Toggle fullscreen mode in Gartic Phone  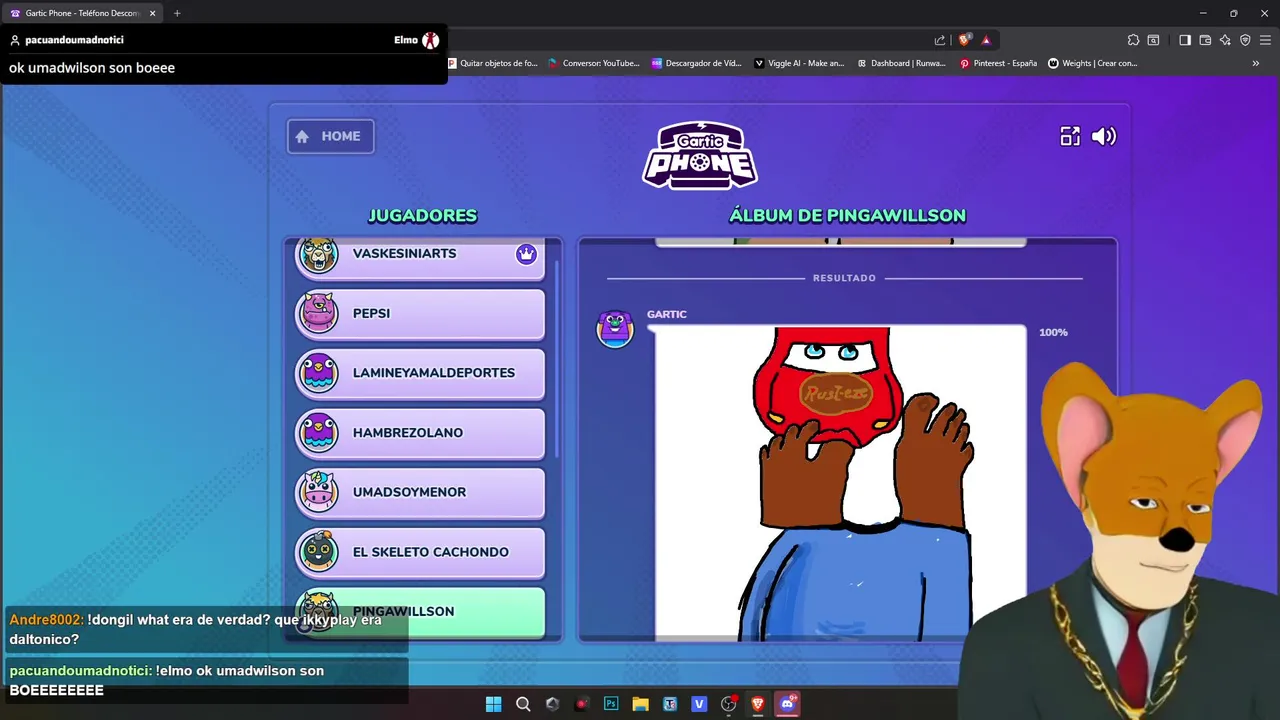[1070, 137]
